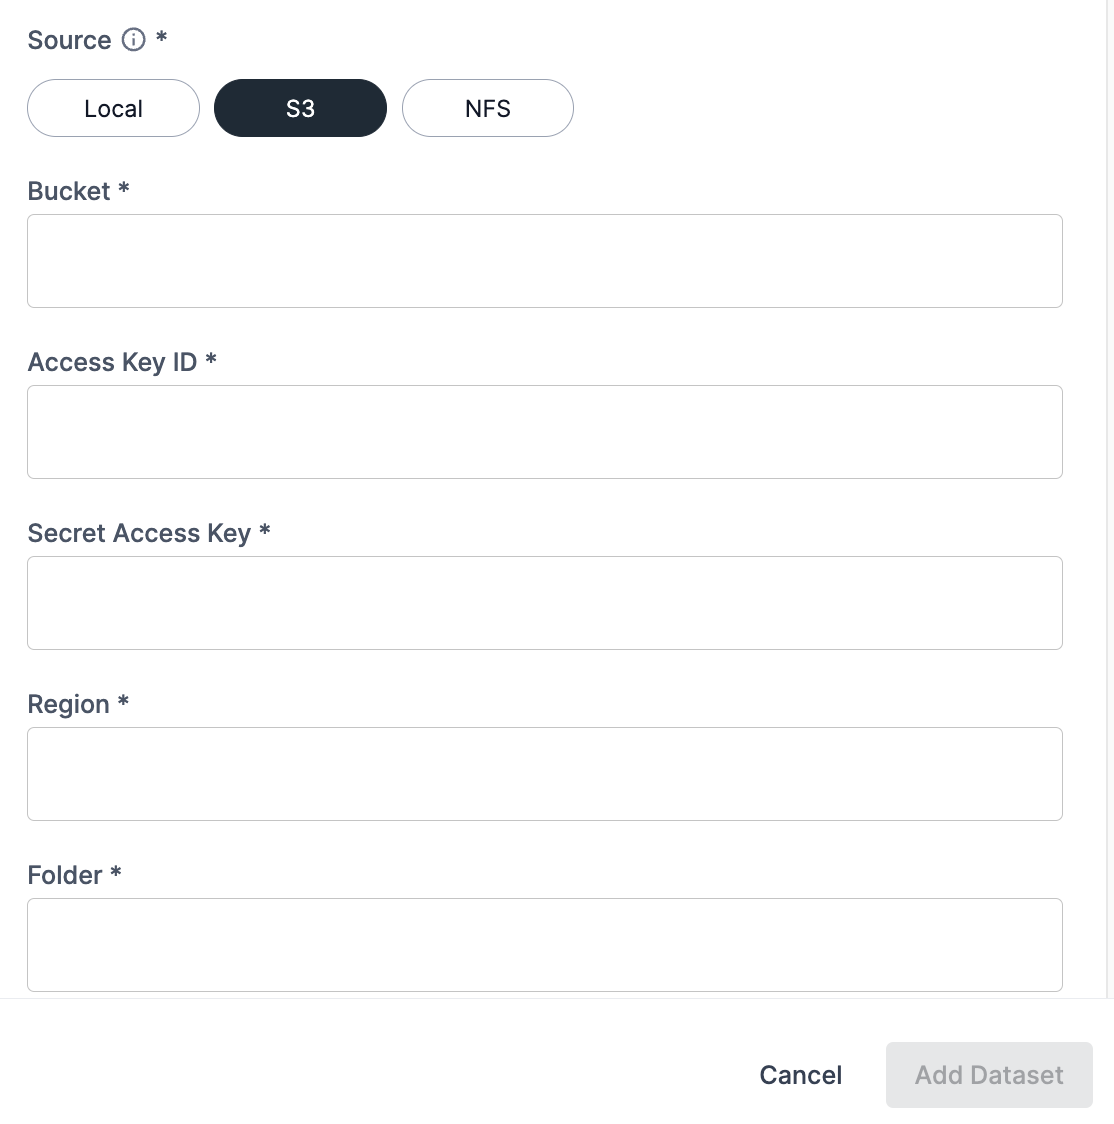Click the Source field label
Viewport: 1114px width, 1124px height.
point(69,40)
